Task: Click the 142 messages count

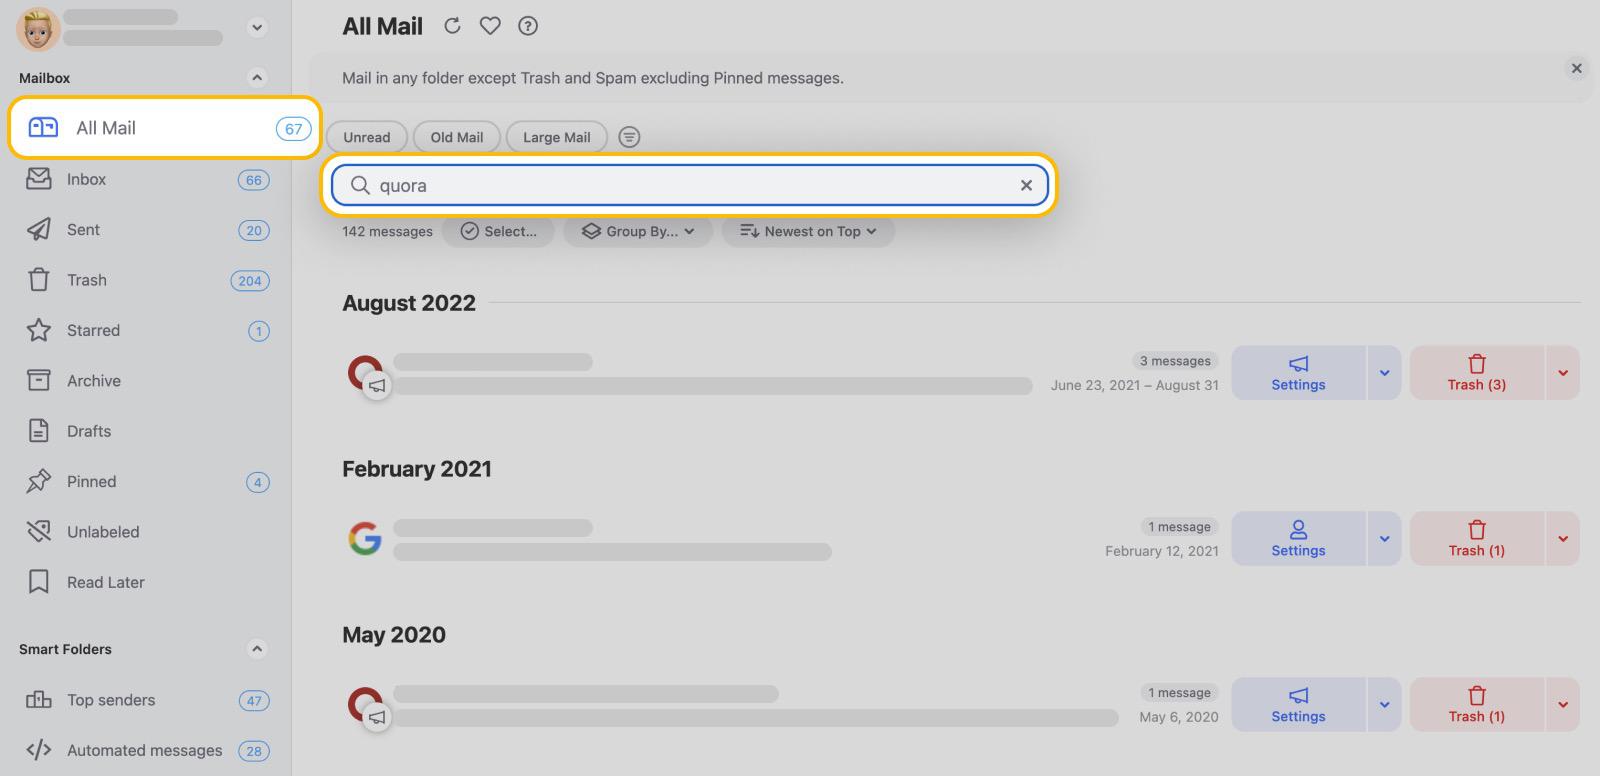Action: [x=387, y=231]
